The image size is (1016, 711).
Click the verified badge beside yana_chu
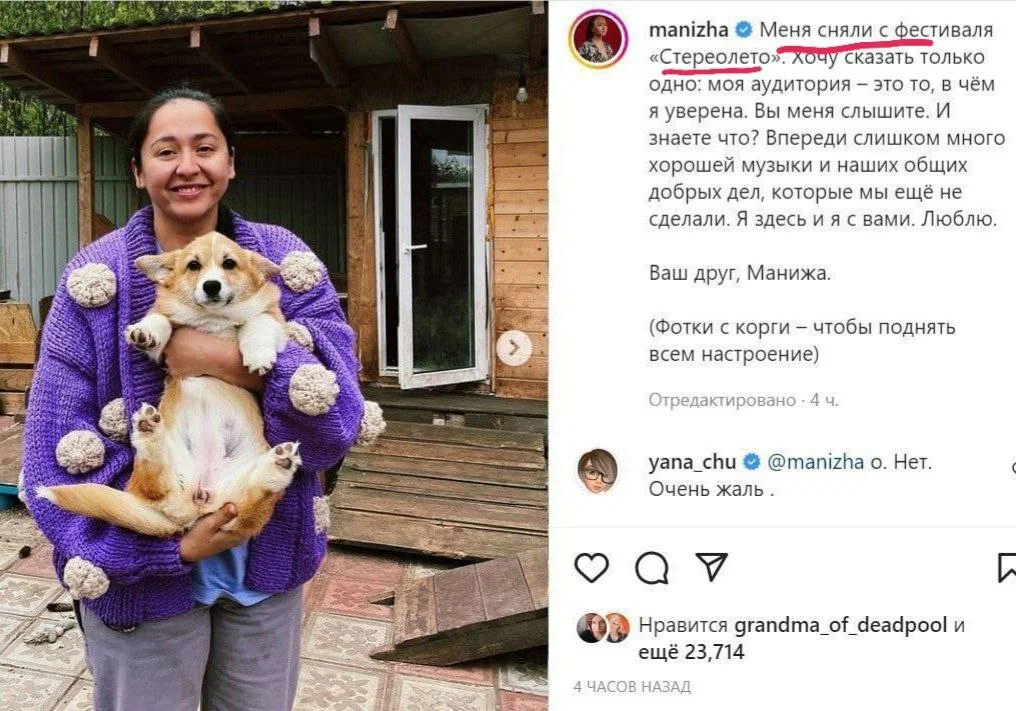[752, 461]
